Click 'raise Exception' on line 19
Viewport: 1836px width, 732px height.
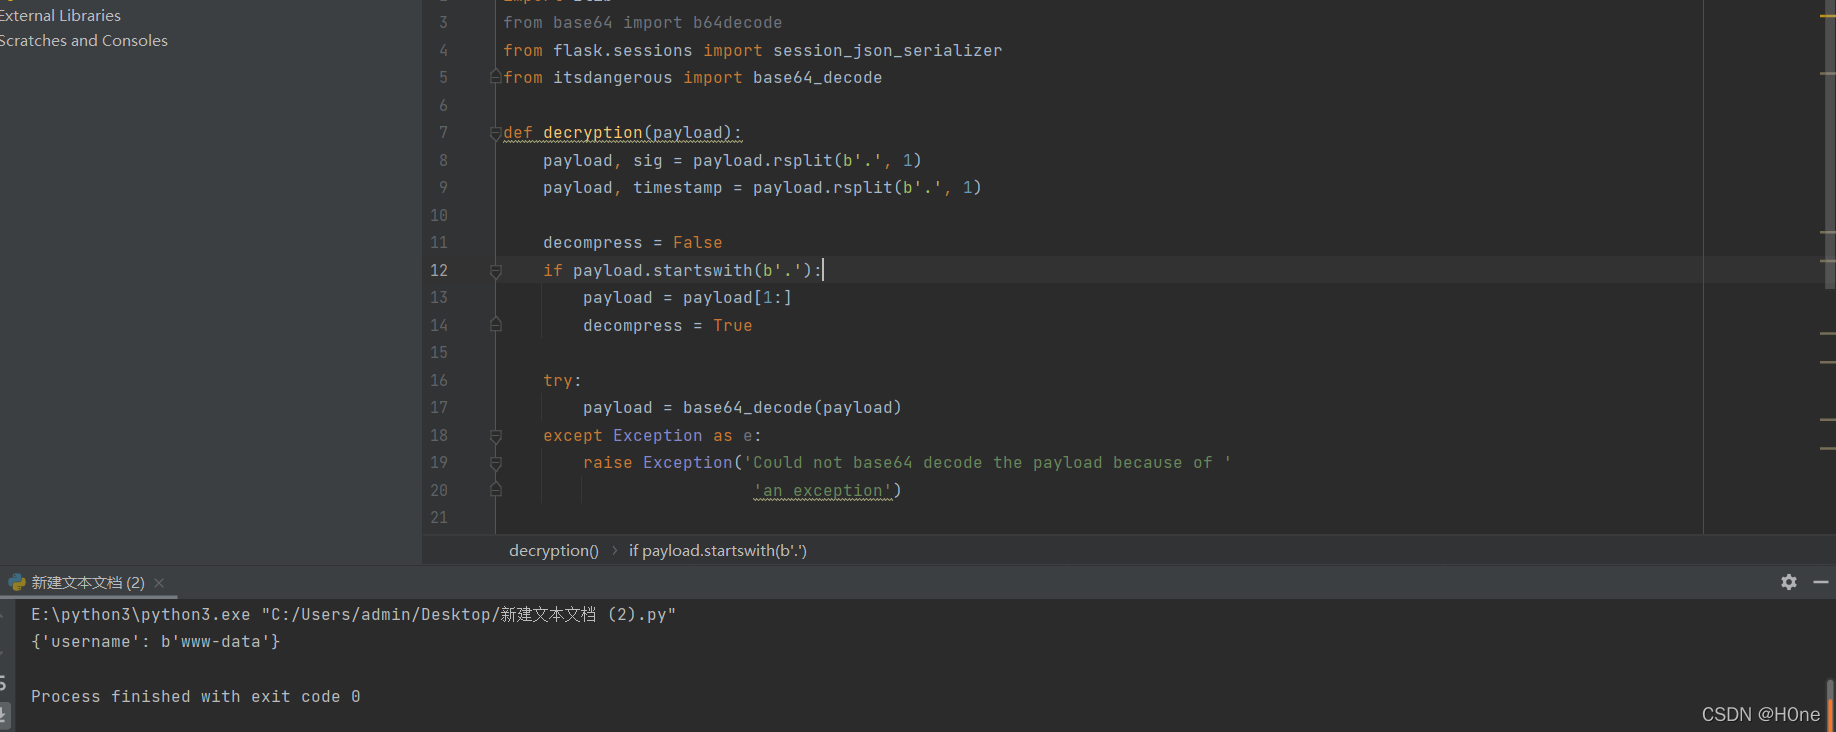point(658,463)
